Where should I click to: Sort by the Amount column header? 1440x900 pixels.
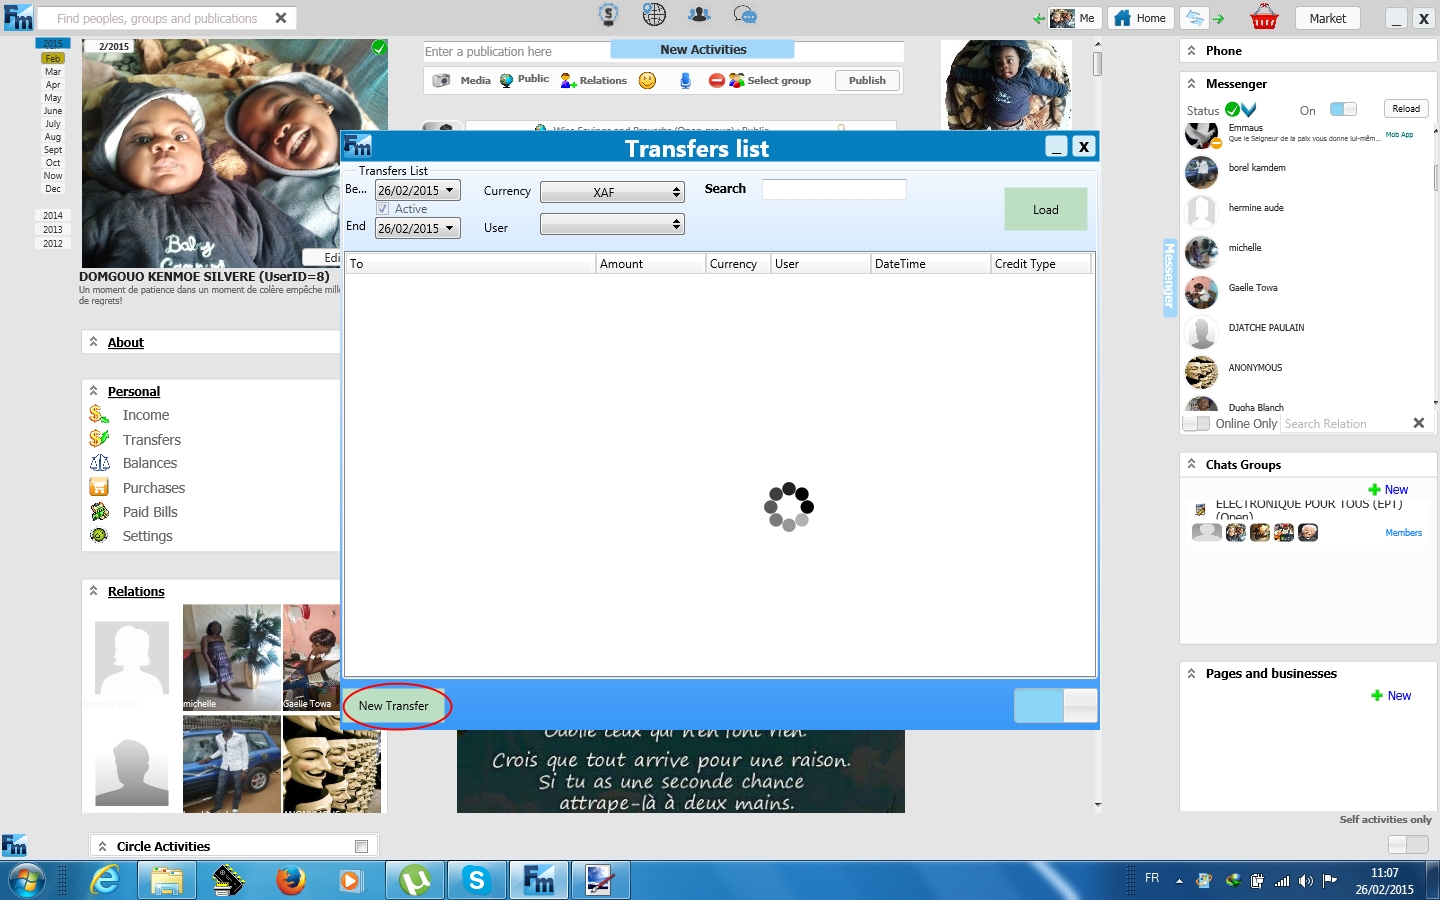point(650,264)
